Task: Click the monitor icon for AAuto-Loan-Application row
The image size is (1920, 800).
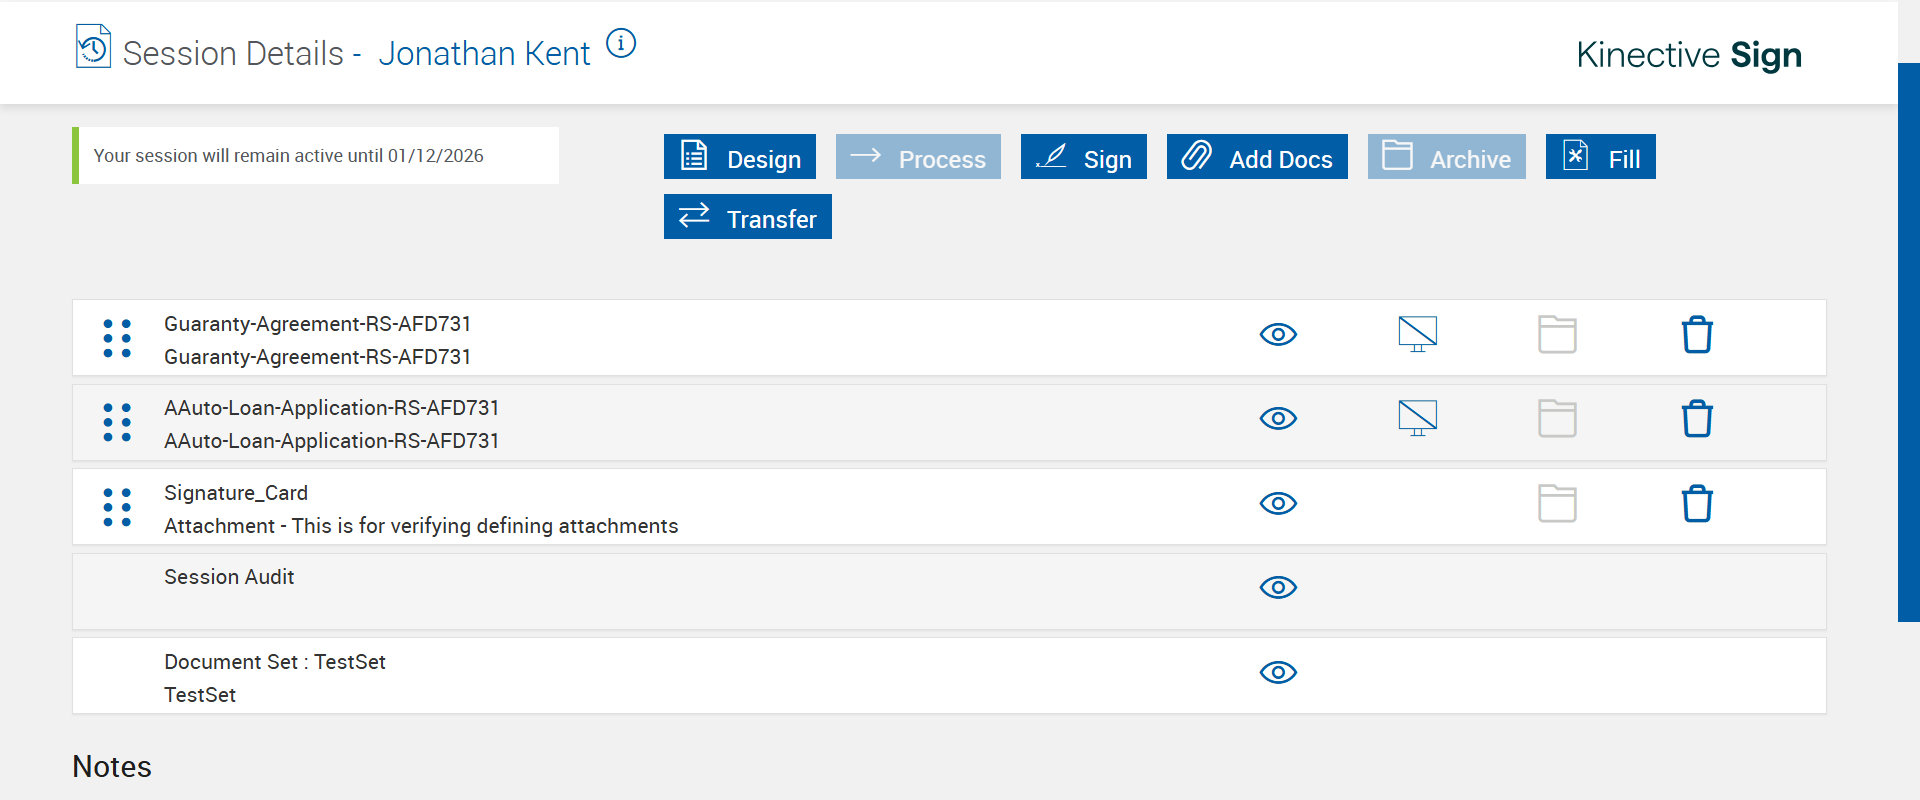Action: (x=1417, y=418)
